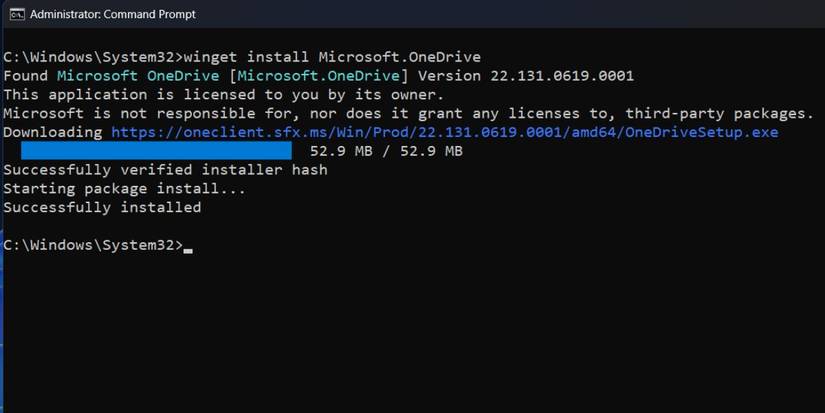Click the blue download progress bar
This screenshot has width=825, height=413.
click(x=156, y=151)
